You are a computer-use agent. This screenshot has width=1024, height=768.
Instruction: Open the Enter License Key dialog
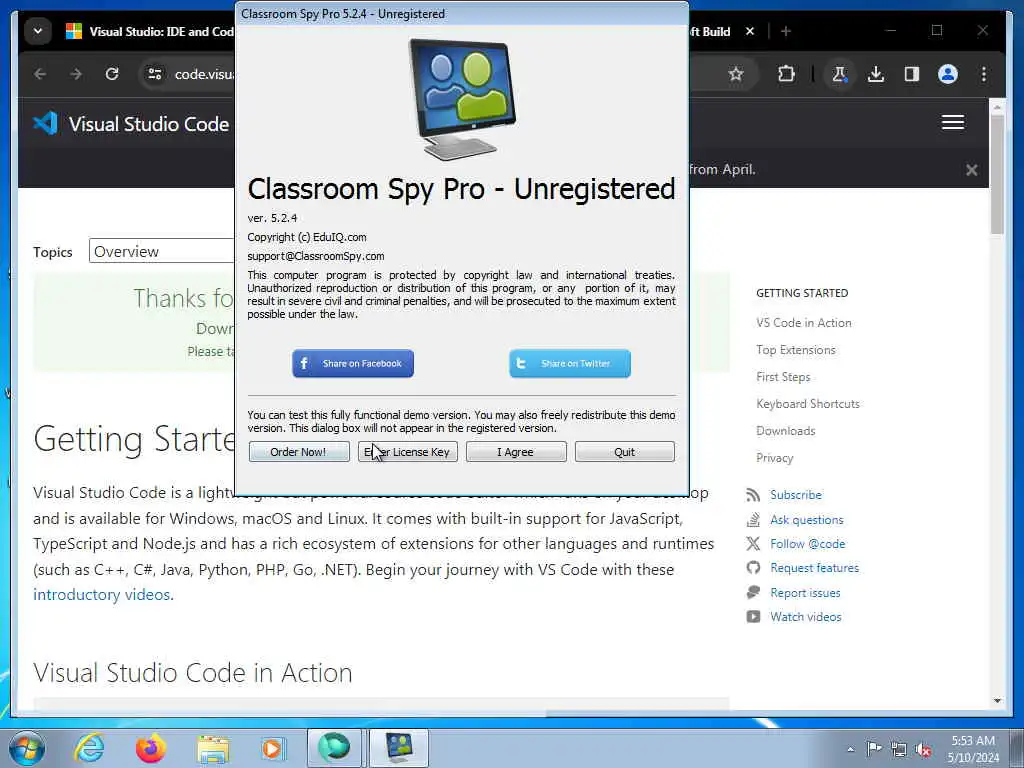(408, 452)
